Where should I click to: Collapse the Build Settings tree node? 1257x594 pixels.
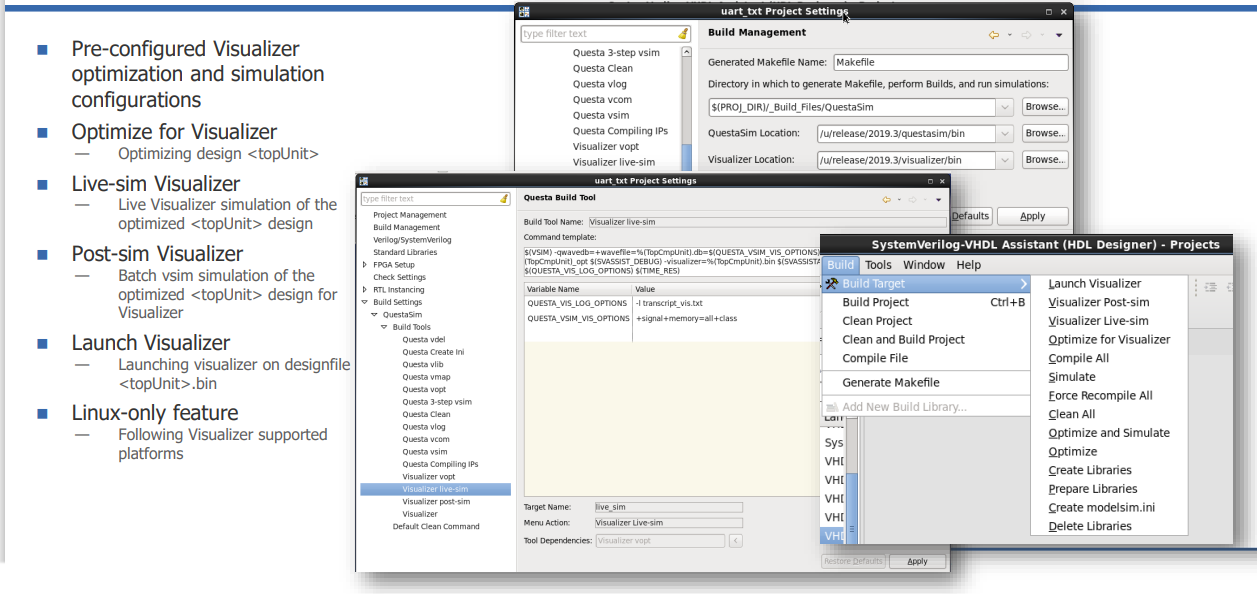[365, 302]
